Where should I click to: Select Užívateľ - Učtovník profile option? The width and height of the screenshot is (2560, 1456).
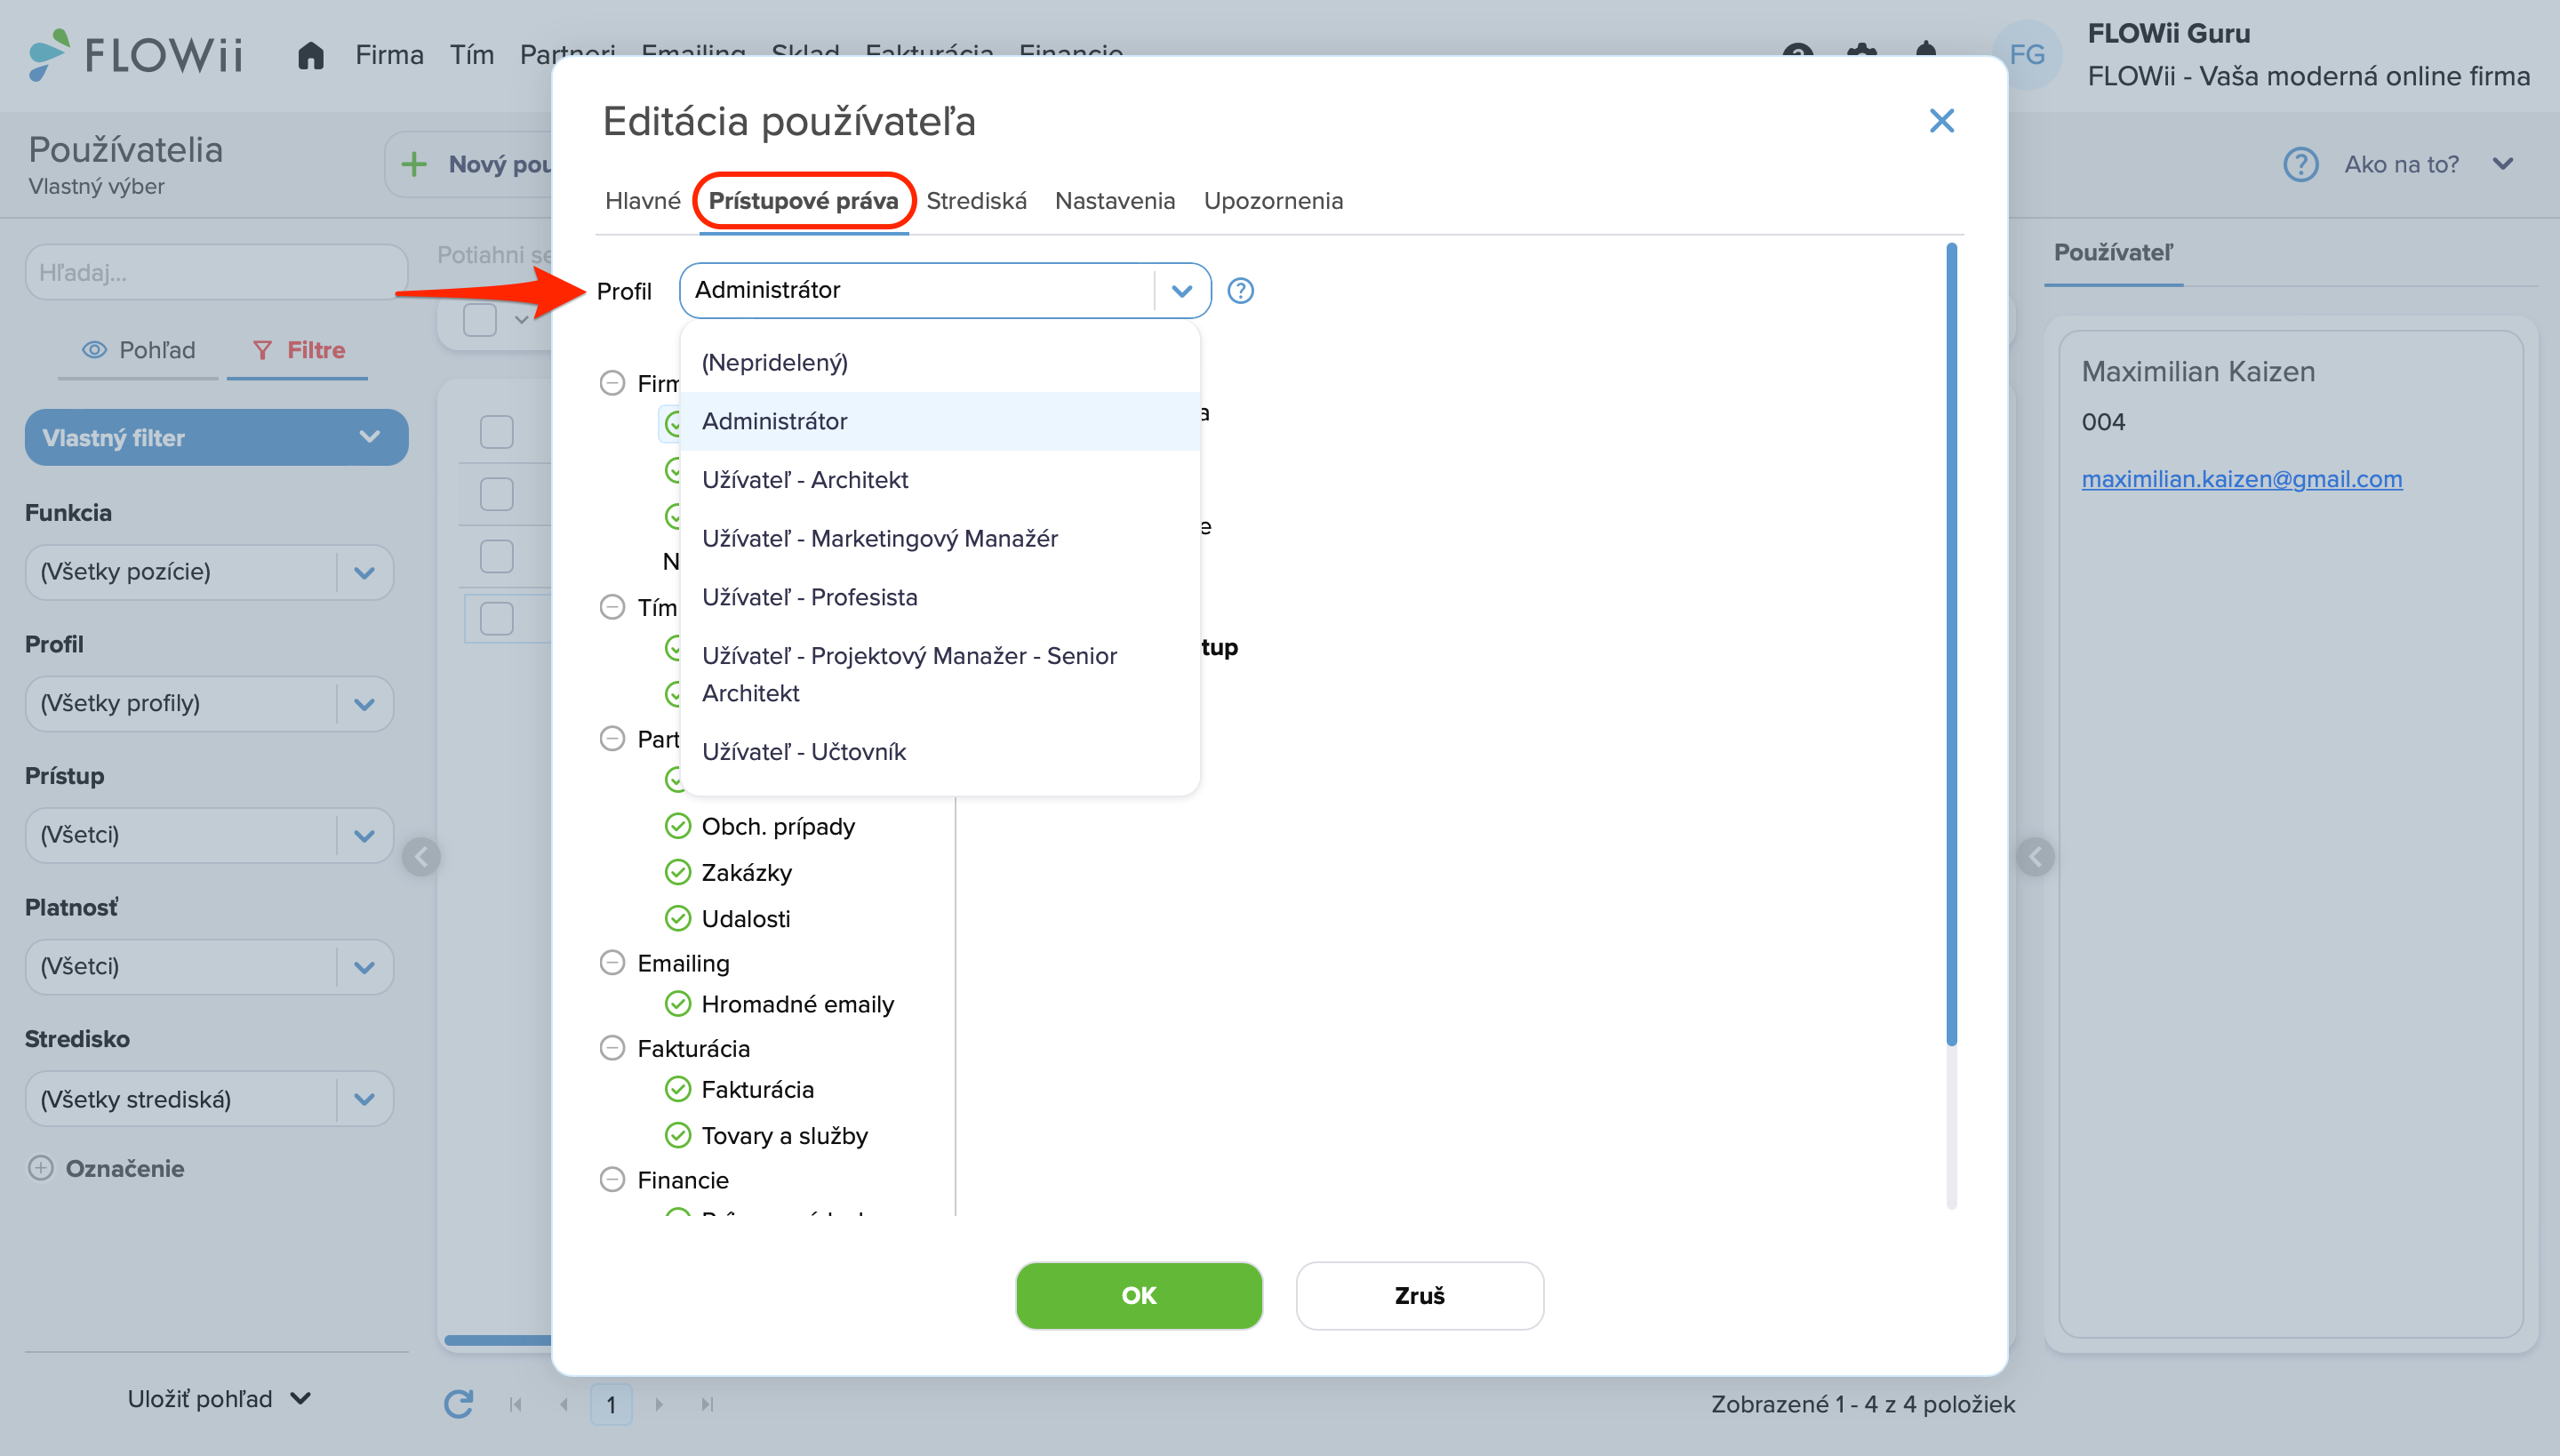(x=940, y=751)
